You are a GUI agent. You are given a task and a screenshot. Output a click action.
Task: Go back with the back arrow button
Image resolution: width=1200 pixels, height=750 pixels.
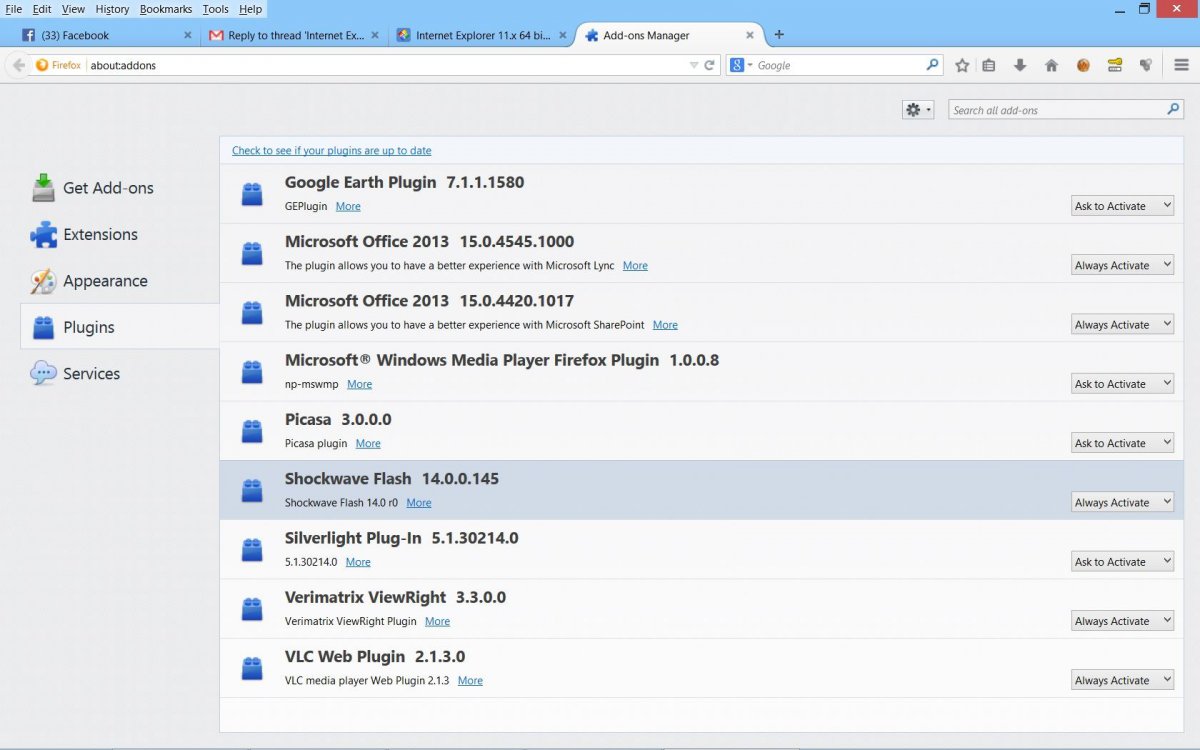point(18,65)
